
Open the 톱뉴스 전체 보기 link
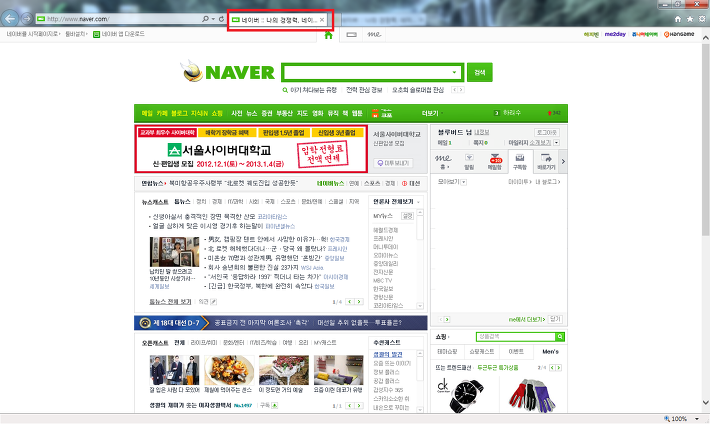[170, 302]
